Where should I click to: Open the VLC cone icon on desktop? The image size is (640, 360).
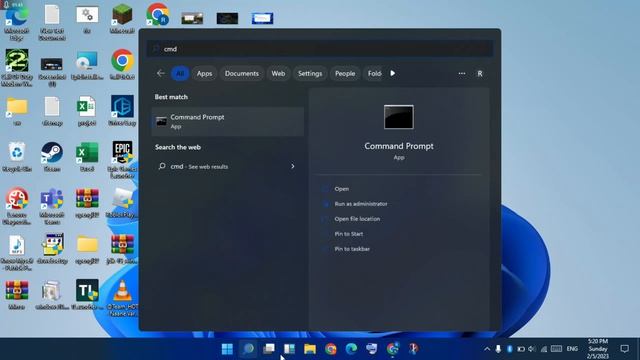pyautogui.click(x=122, y=297)
